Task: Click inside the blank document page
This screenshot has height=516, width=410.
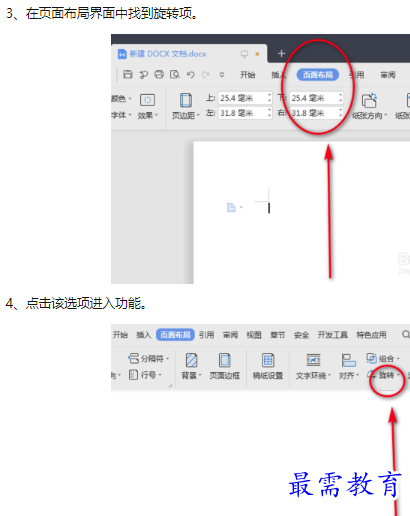Action: click(x=302, y=213)
